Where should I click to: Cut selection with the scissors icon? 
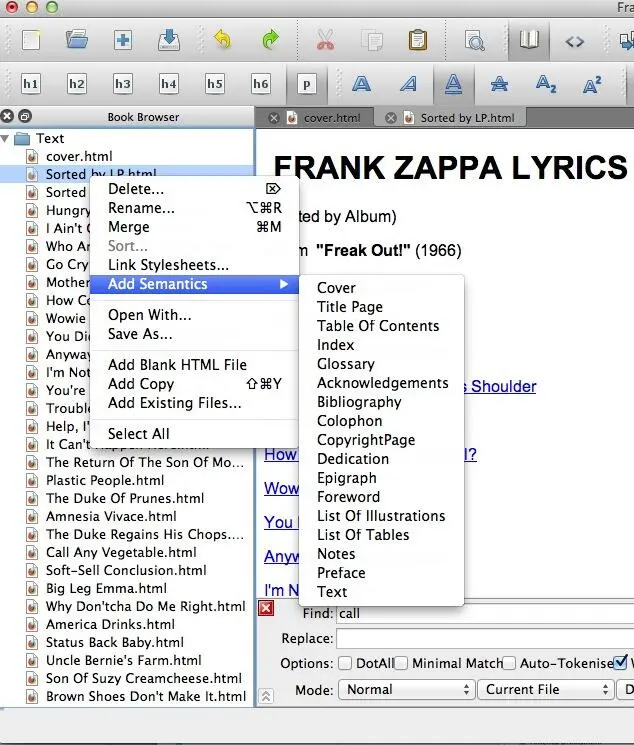pyautogui.click(x=326, y=40)
